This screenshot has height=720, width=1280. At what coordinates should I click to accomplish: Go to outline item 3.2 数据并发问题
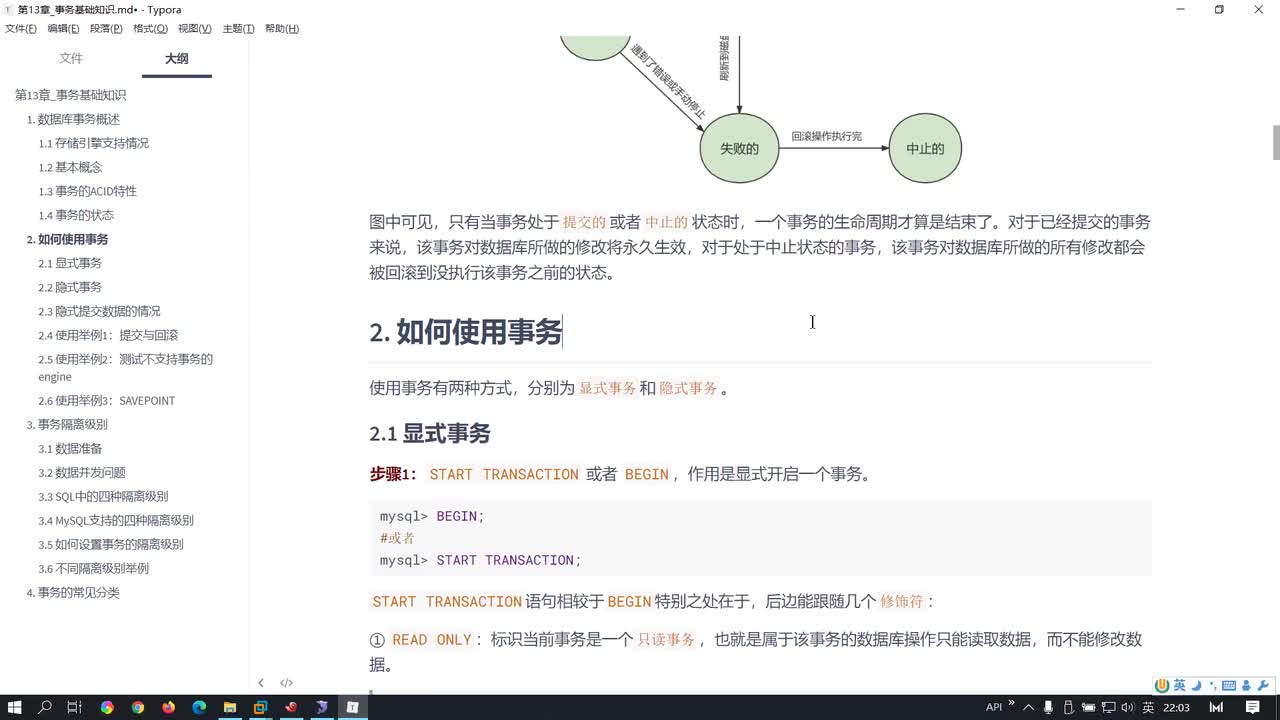[x=82, y=473]
